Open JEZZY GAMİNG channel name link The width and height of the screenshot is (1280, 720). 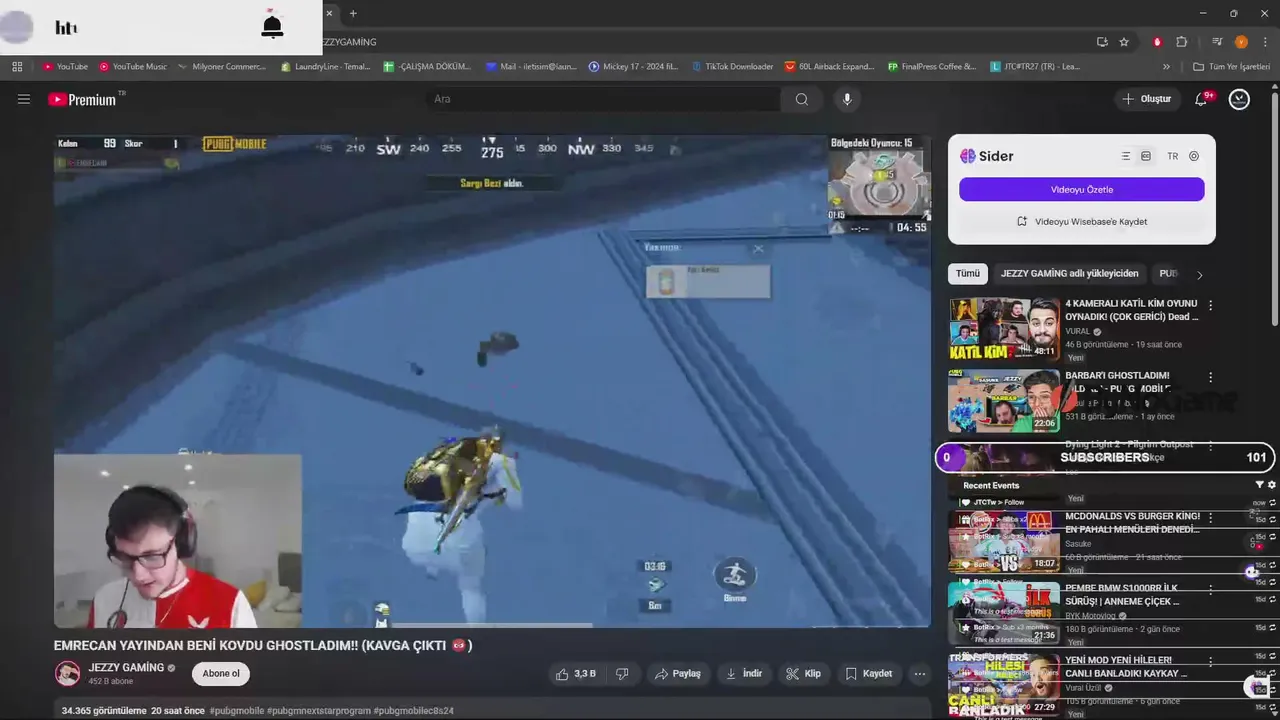(x=126, y=667)
